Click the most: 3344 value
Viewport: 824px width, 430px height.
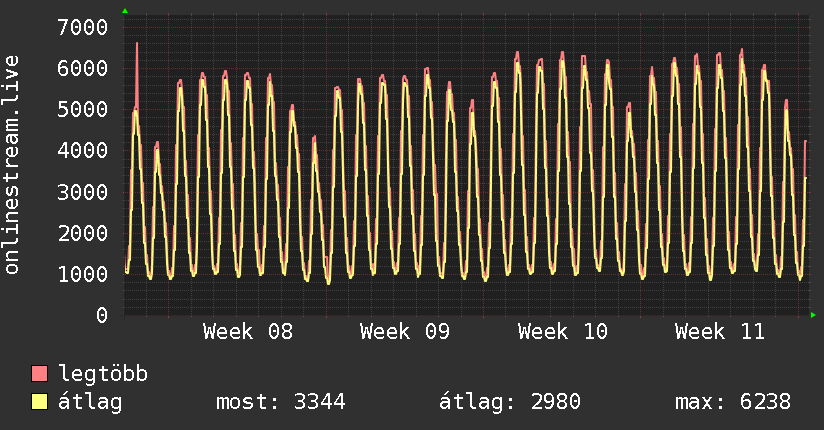(x=281, y=402)
